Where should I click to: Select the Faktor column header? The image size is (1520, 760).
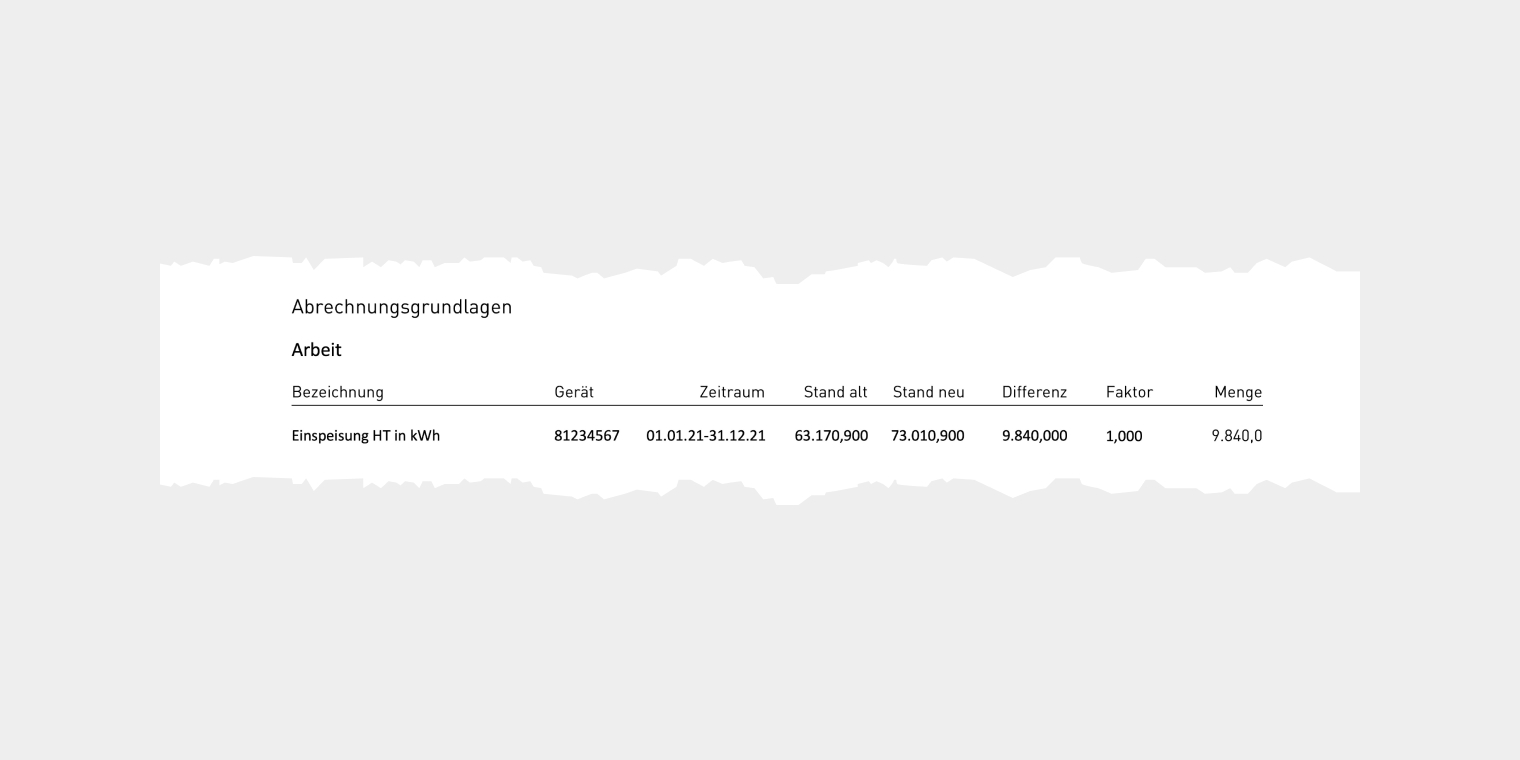[1129, 392]
